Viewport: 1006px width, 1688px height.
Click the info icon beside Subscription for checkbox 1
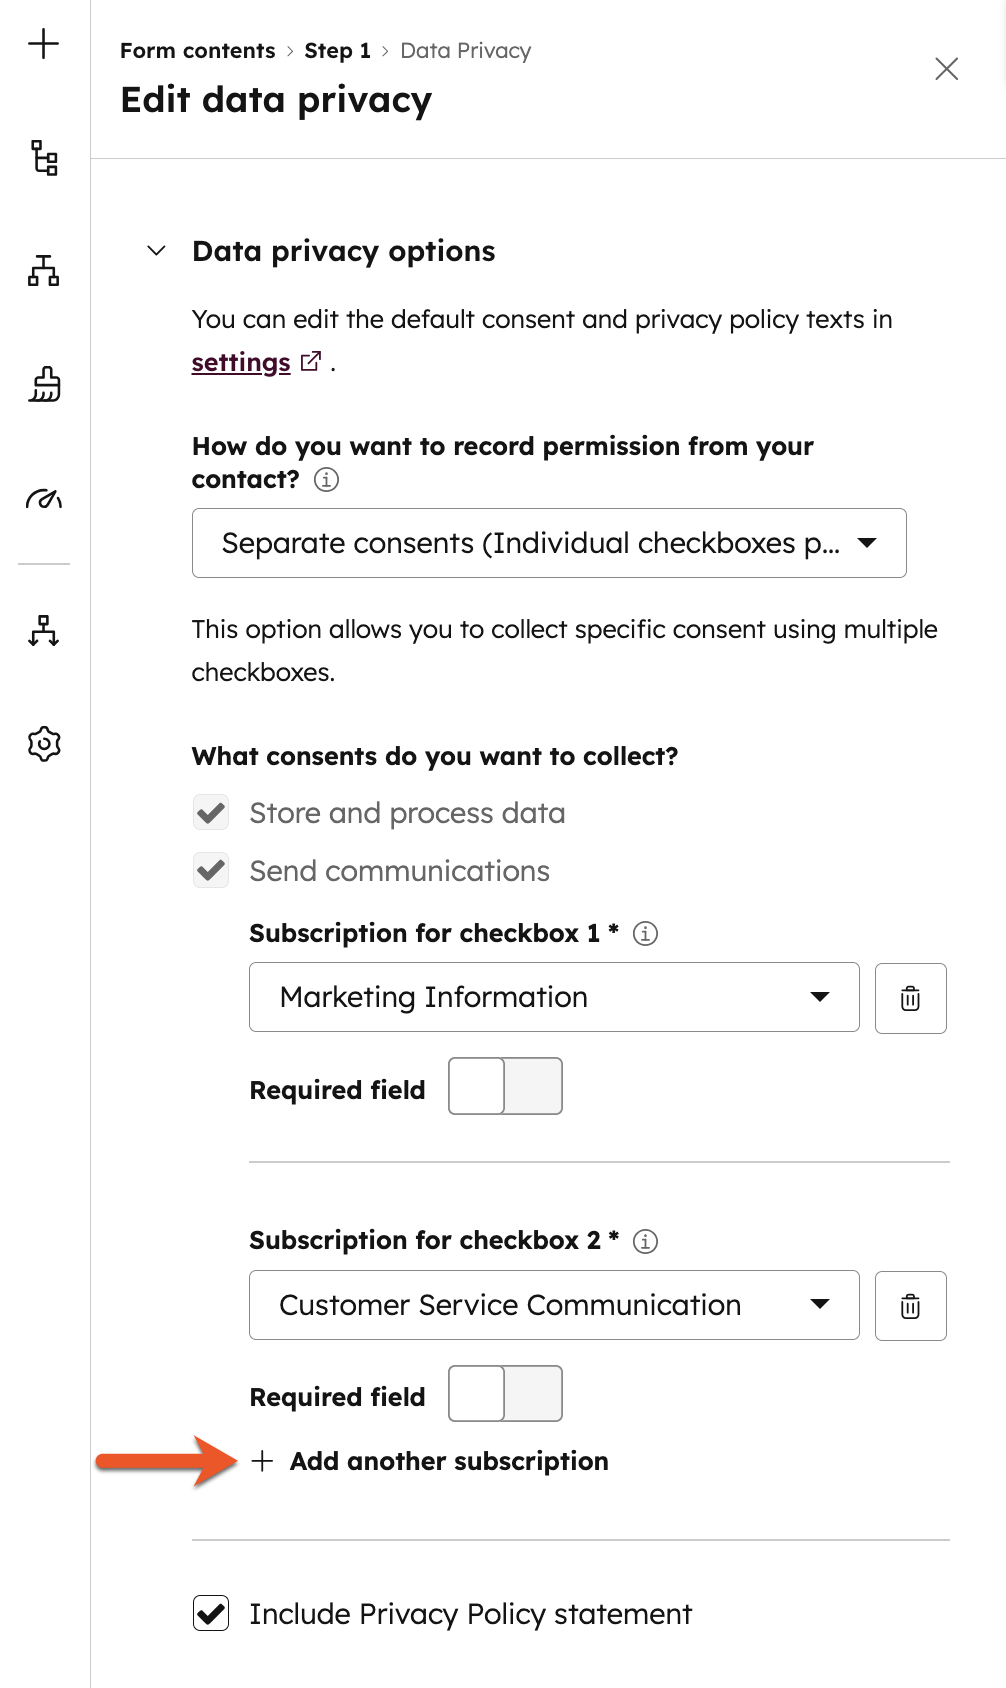(x=647, y=934)
